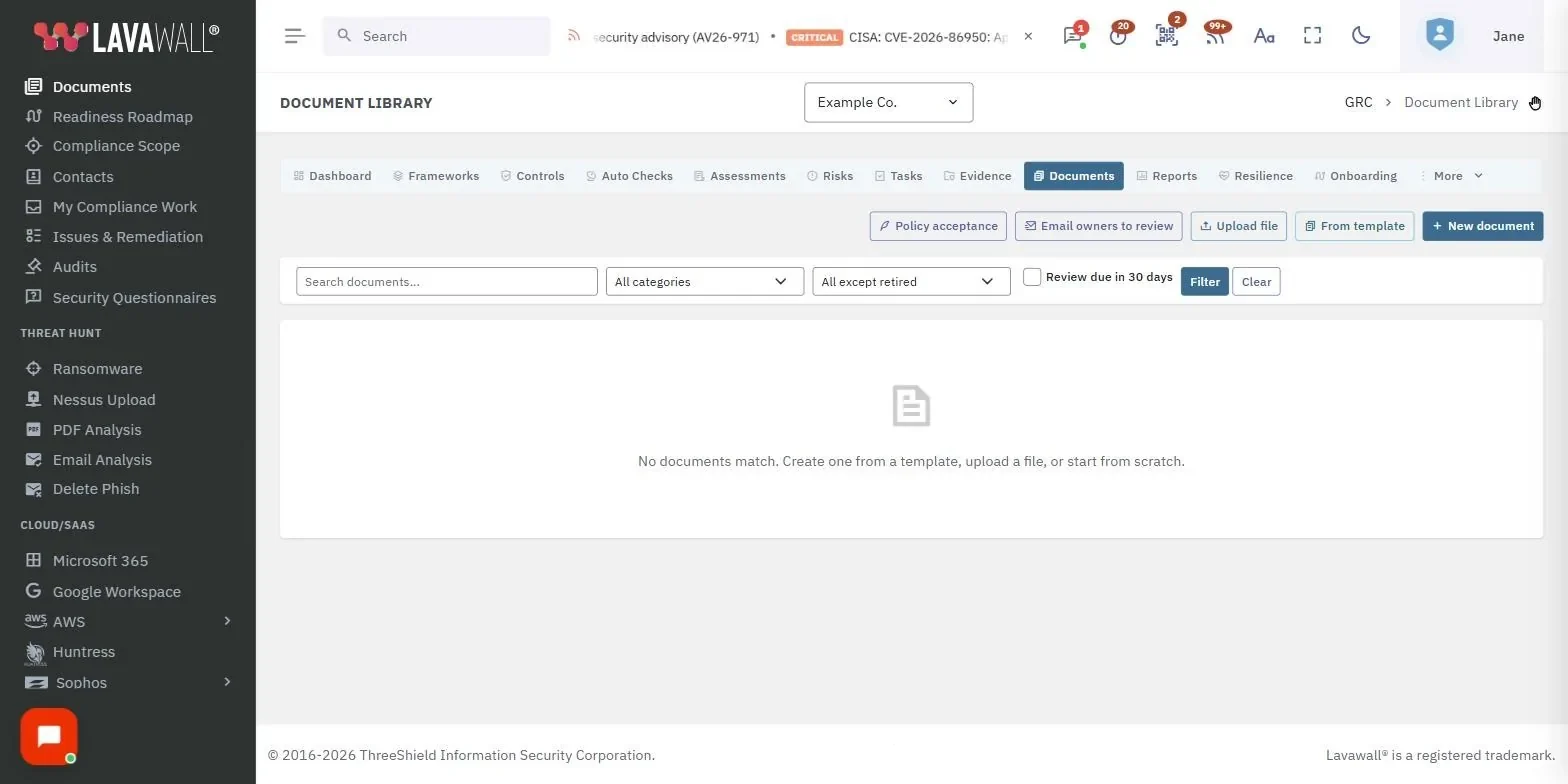Click the Policy acceptance button
The width and height of the screenshot is (1568, 784).
point(939,226)
